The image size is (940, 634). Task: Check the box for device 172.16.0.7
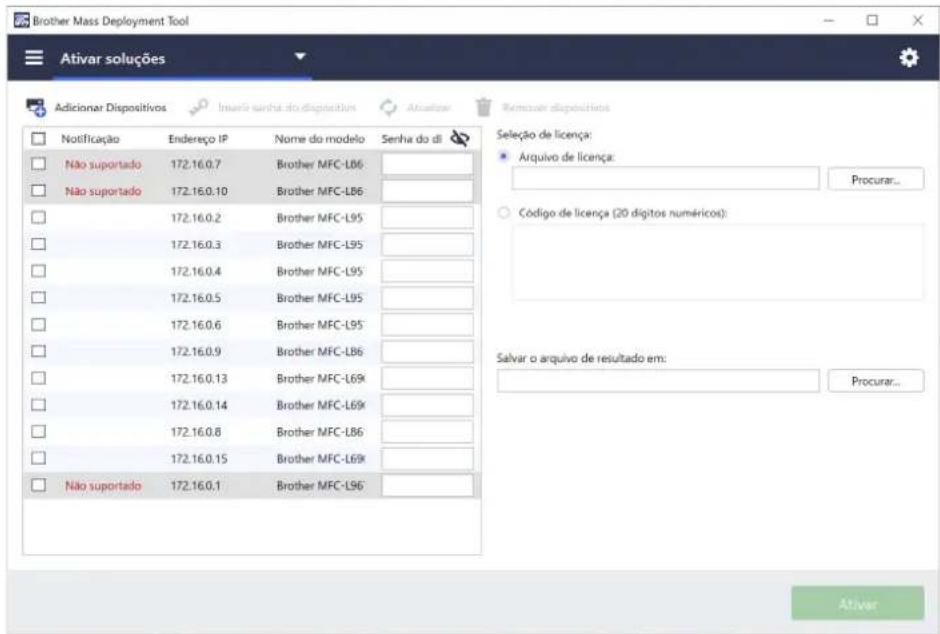(38, 164)
